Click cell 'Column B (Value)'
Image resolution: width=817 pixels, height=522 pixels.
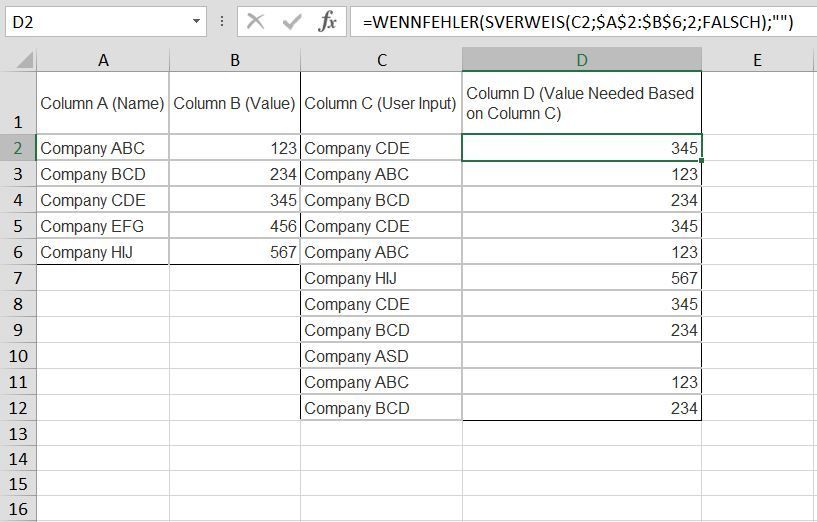(x=235, y=103)
